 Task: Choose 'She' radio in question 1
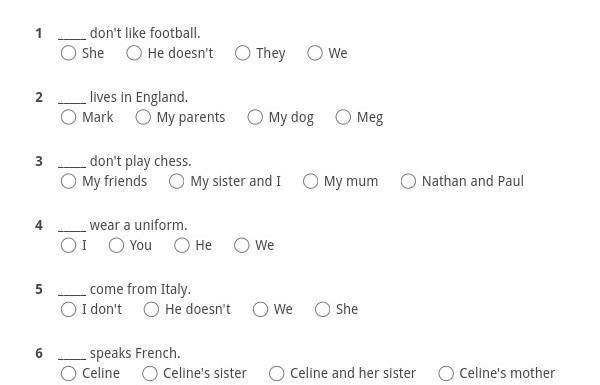pyautogui.click(x=68, y=53)
